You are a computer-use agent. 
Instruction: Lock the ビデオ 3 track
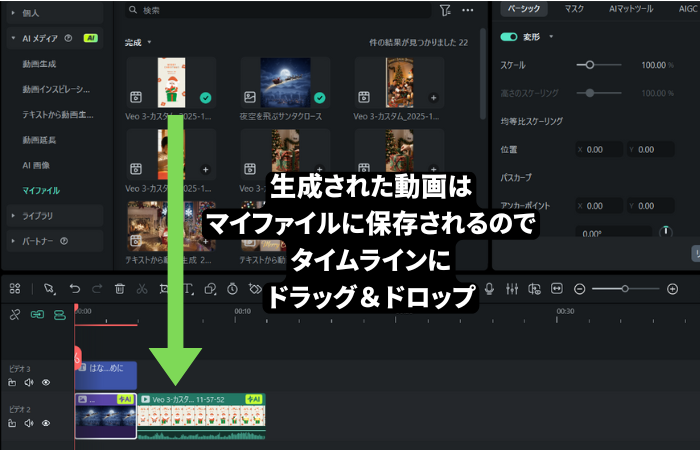tap(12, 383)
